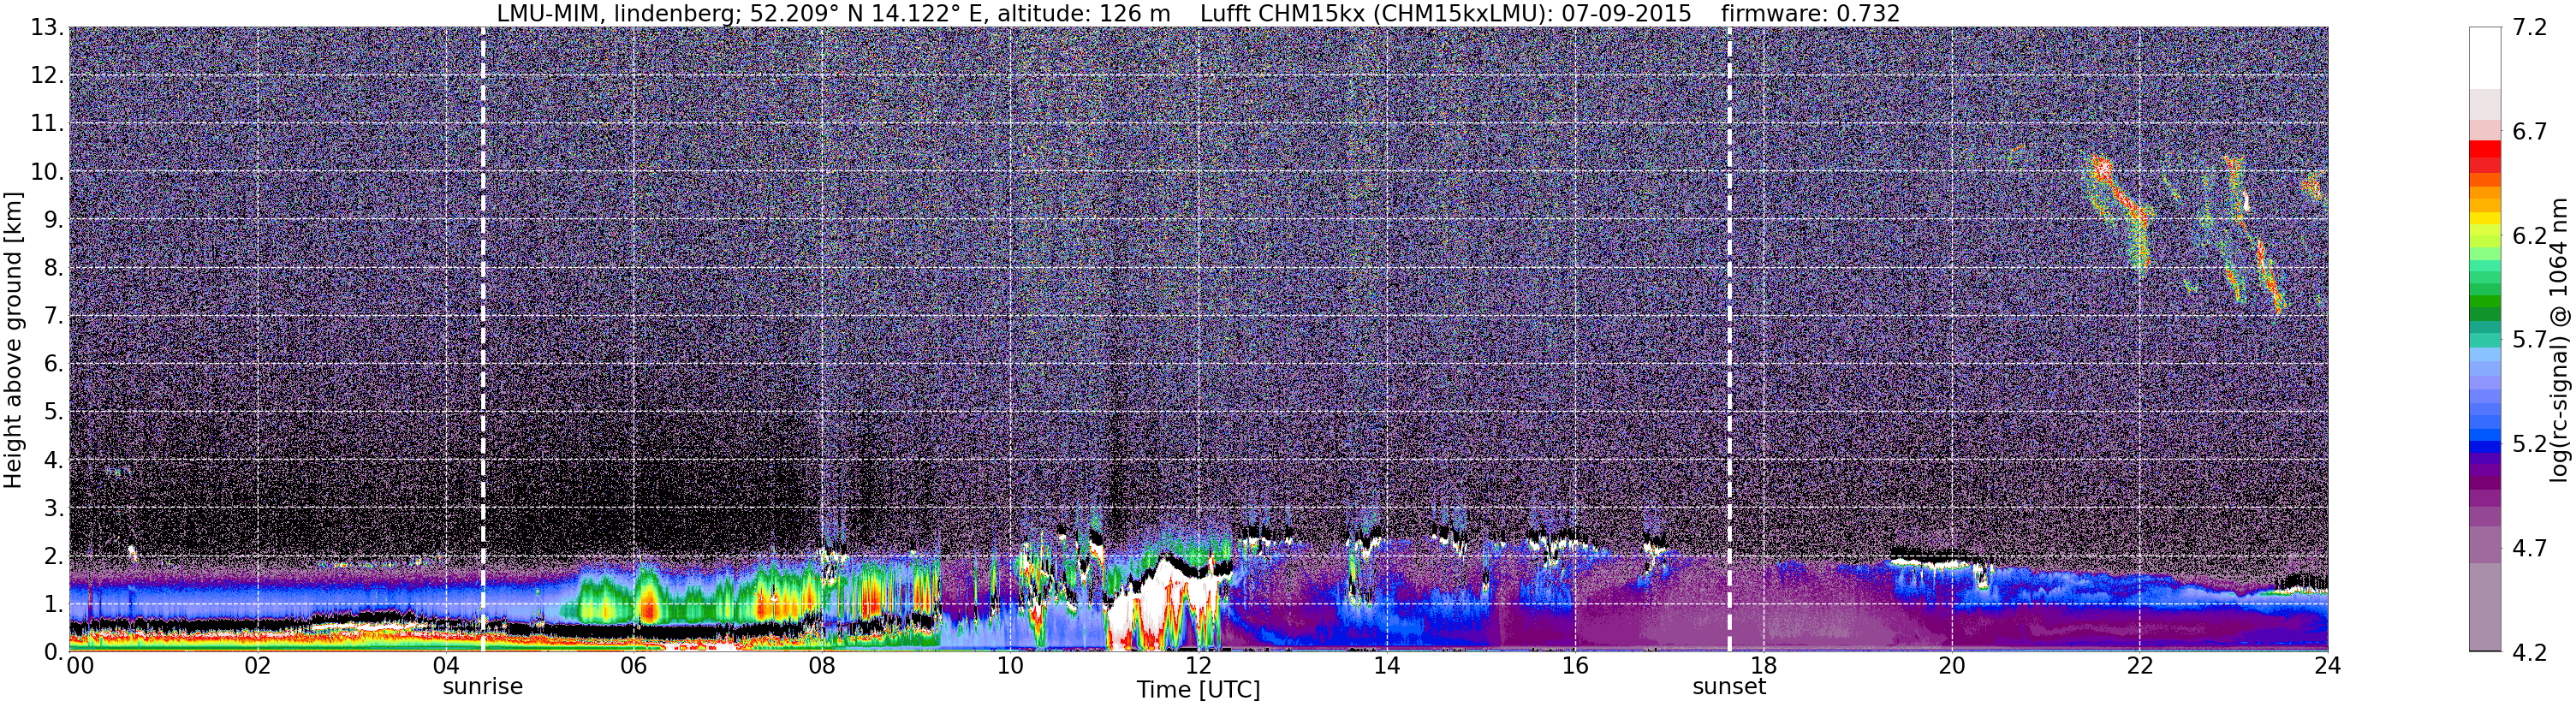Click the '11.' tick label on the height axis
Viewport: 2576px width, 707px height.
(48, 124)
